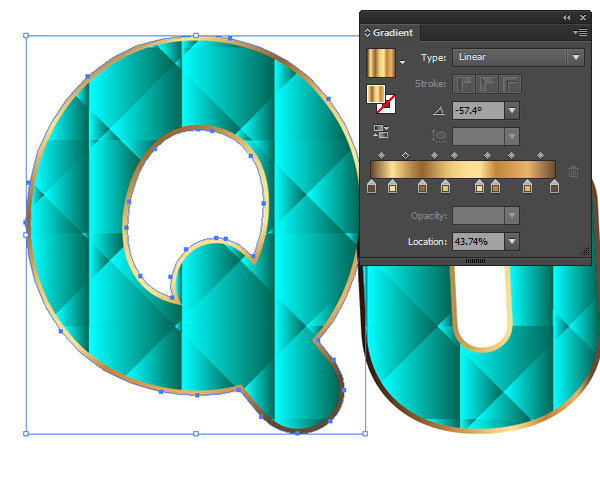The height and width of the screenshot is (489, 600).
Task: Click the bottom-right bounding box handle of Q
Action: 365,434
